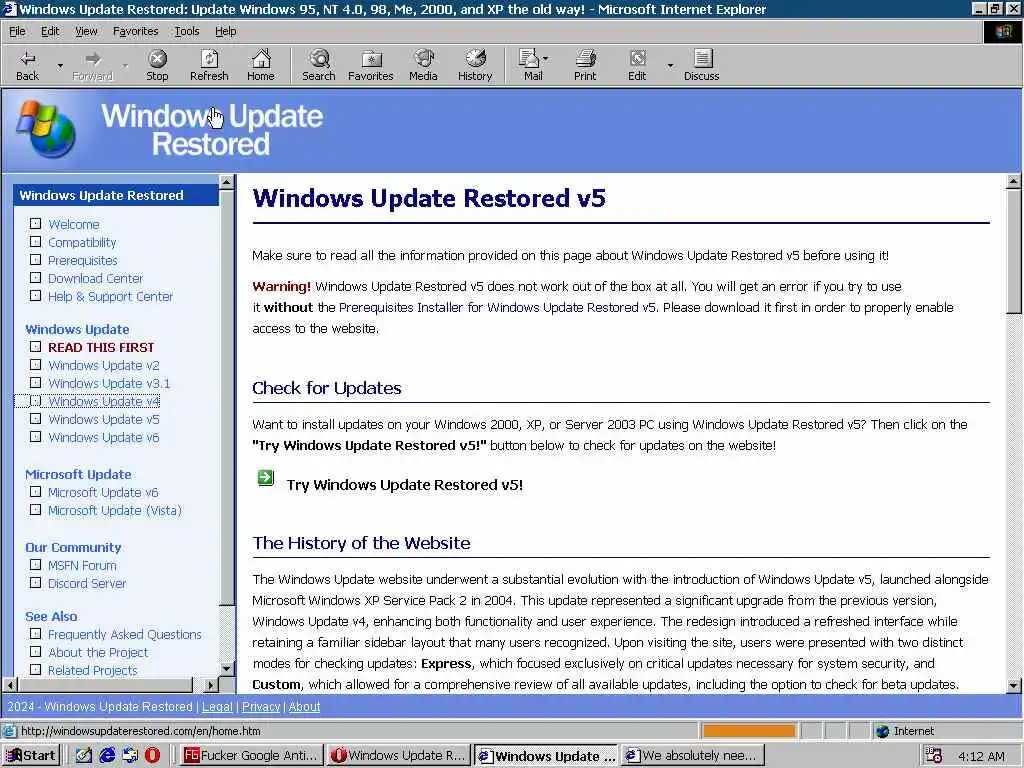Open the Help menu
Image resolution: width=1024 pixels, height=768 pixels.
pos(225,31)
